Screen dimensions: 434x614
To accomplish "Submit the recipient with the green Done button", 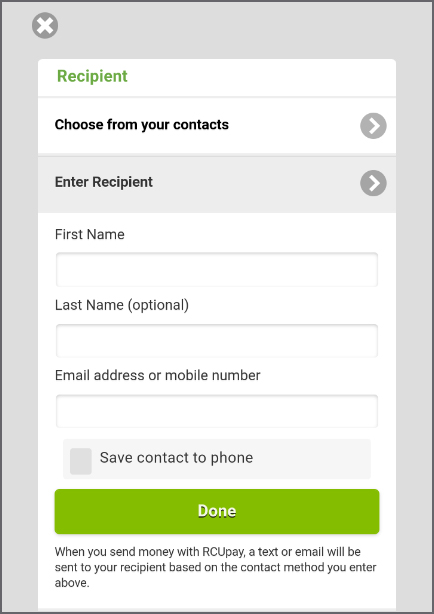I will (217, 511).
